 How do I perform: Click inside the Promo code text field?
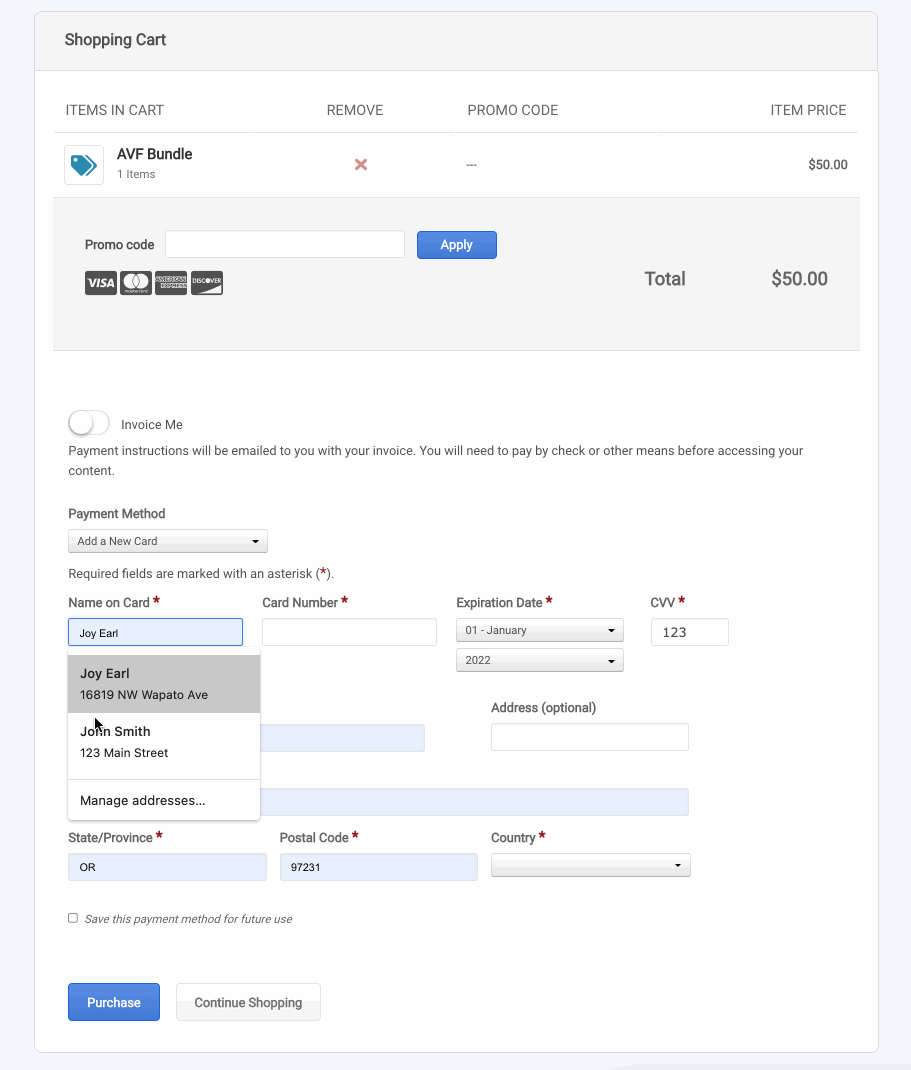(284, 244)
